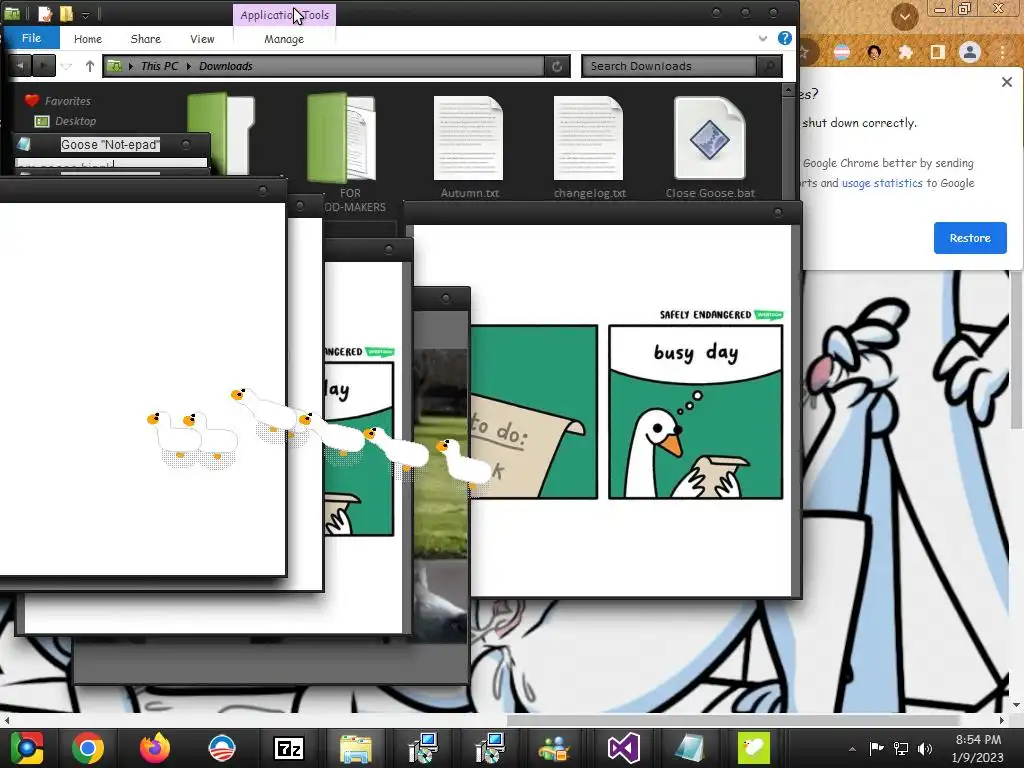Open Quick Access Toolbar customize dropdown
The image size is (1024, 768).
click(x=85, y=14)
